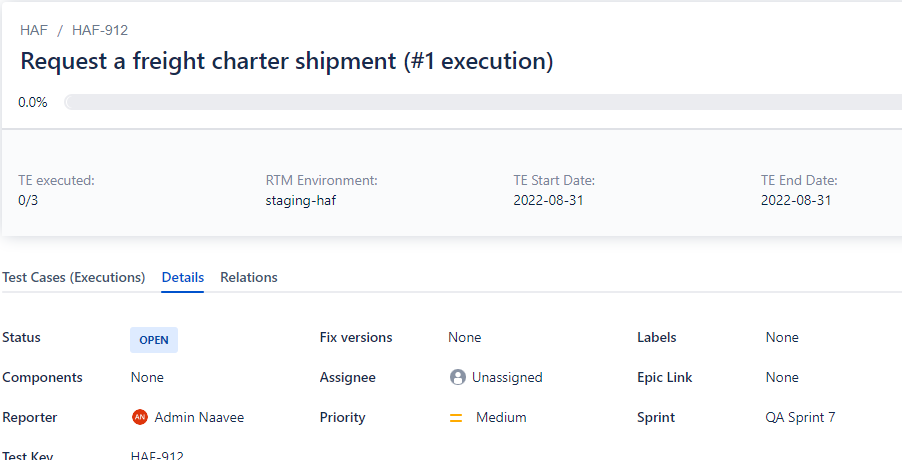Screen dimensions: 902x460
Task: Click the Admin Naavee reporter avatar icon
Action: point(140,417)
